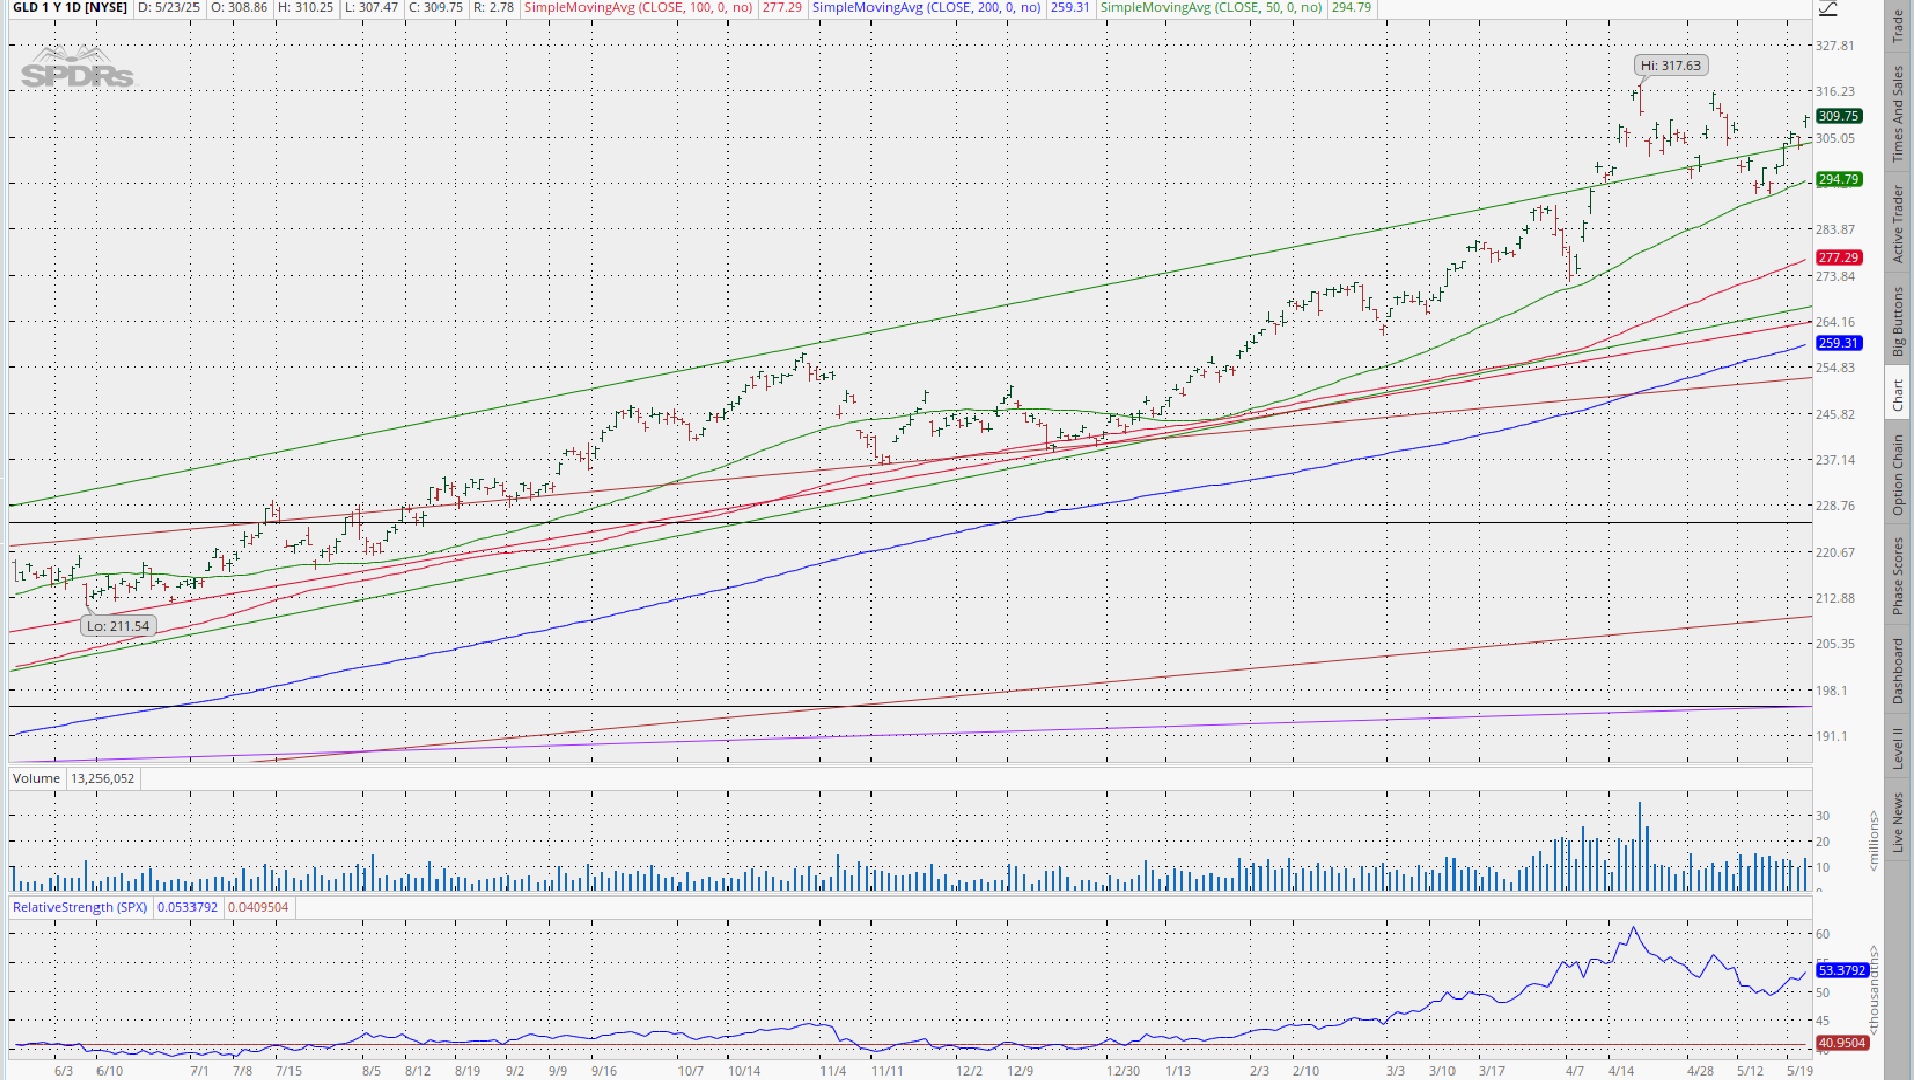The width and height of the screenshot is (1920, 1080).
Task: Click the SimpleMovingAvg 200 study label
Action: (926, 8)
